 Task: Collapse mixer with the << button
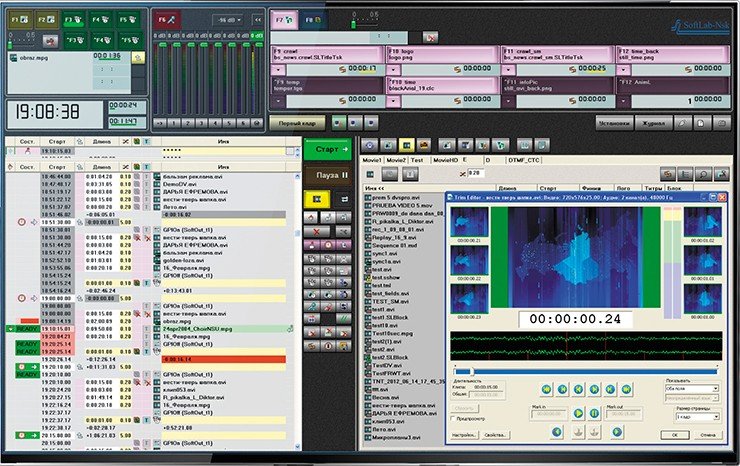click(x=257, y=20)
